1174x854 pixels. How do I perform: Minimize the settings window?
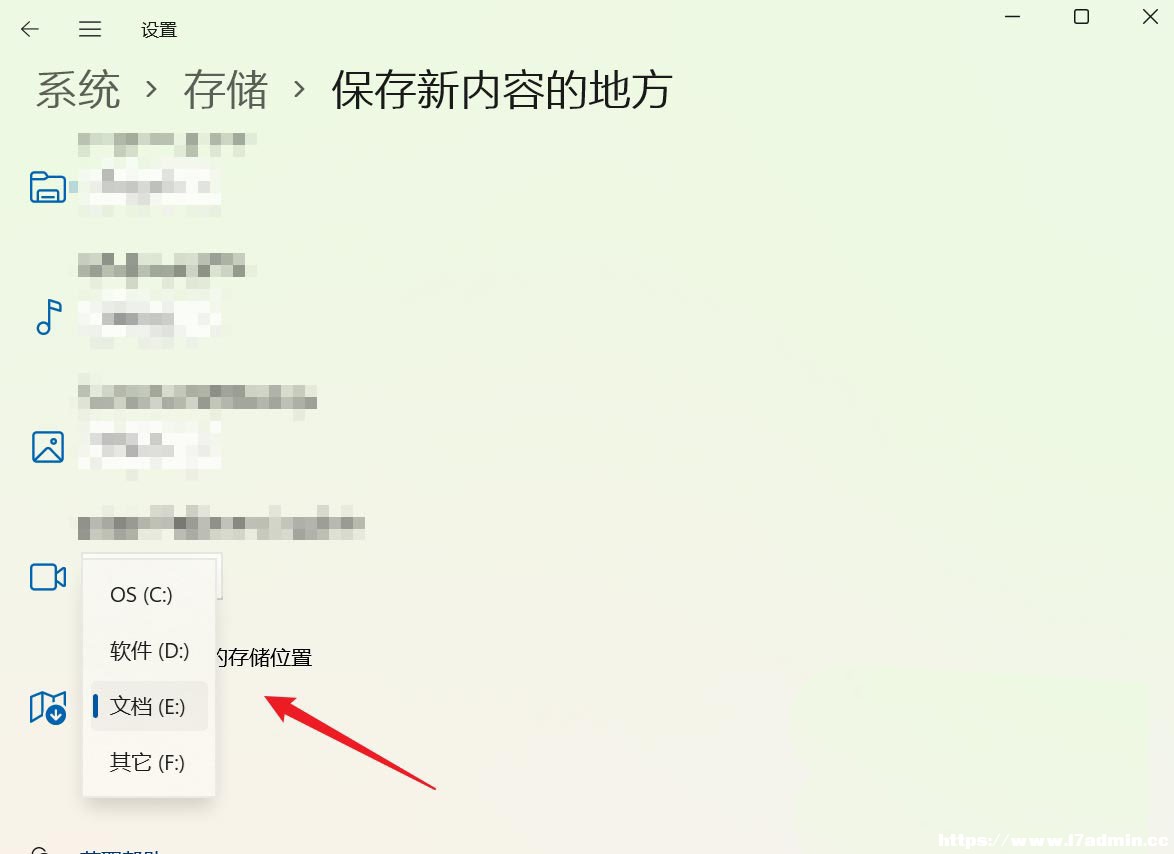[x=1012, y=16]
